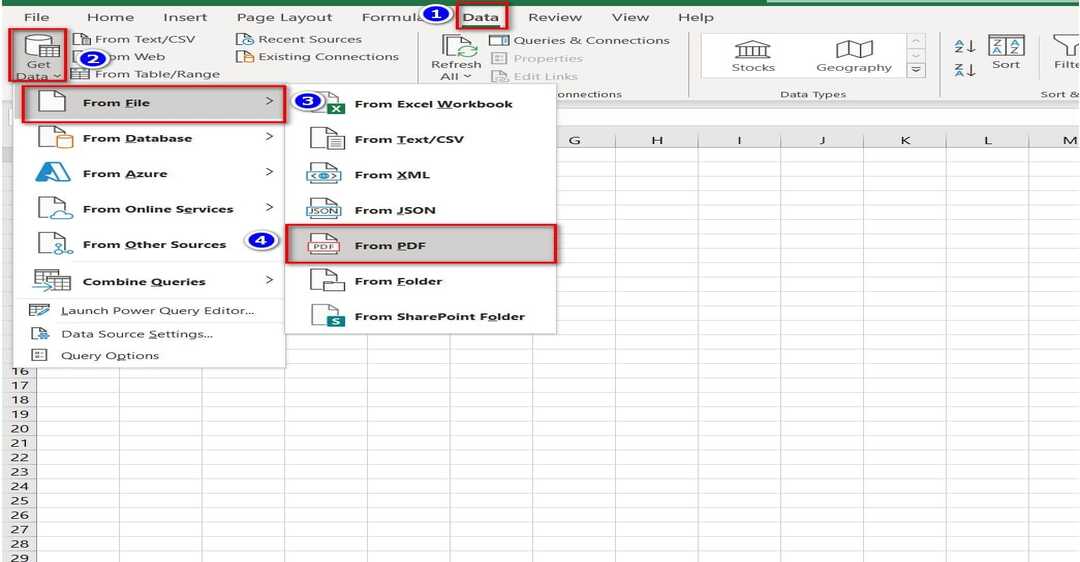This screenshot has height=562, width=1080.
Task: Select the Stocks data type icon
Action: click(752, 49)
